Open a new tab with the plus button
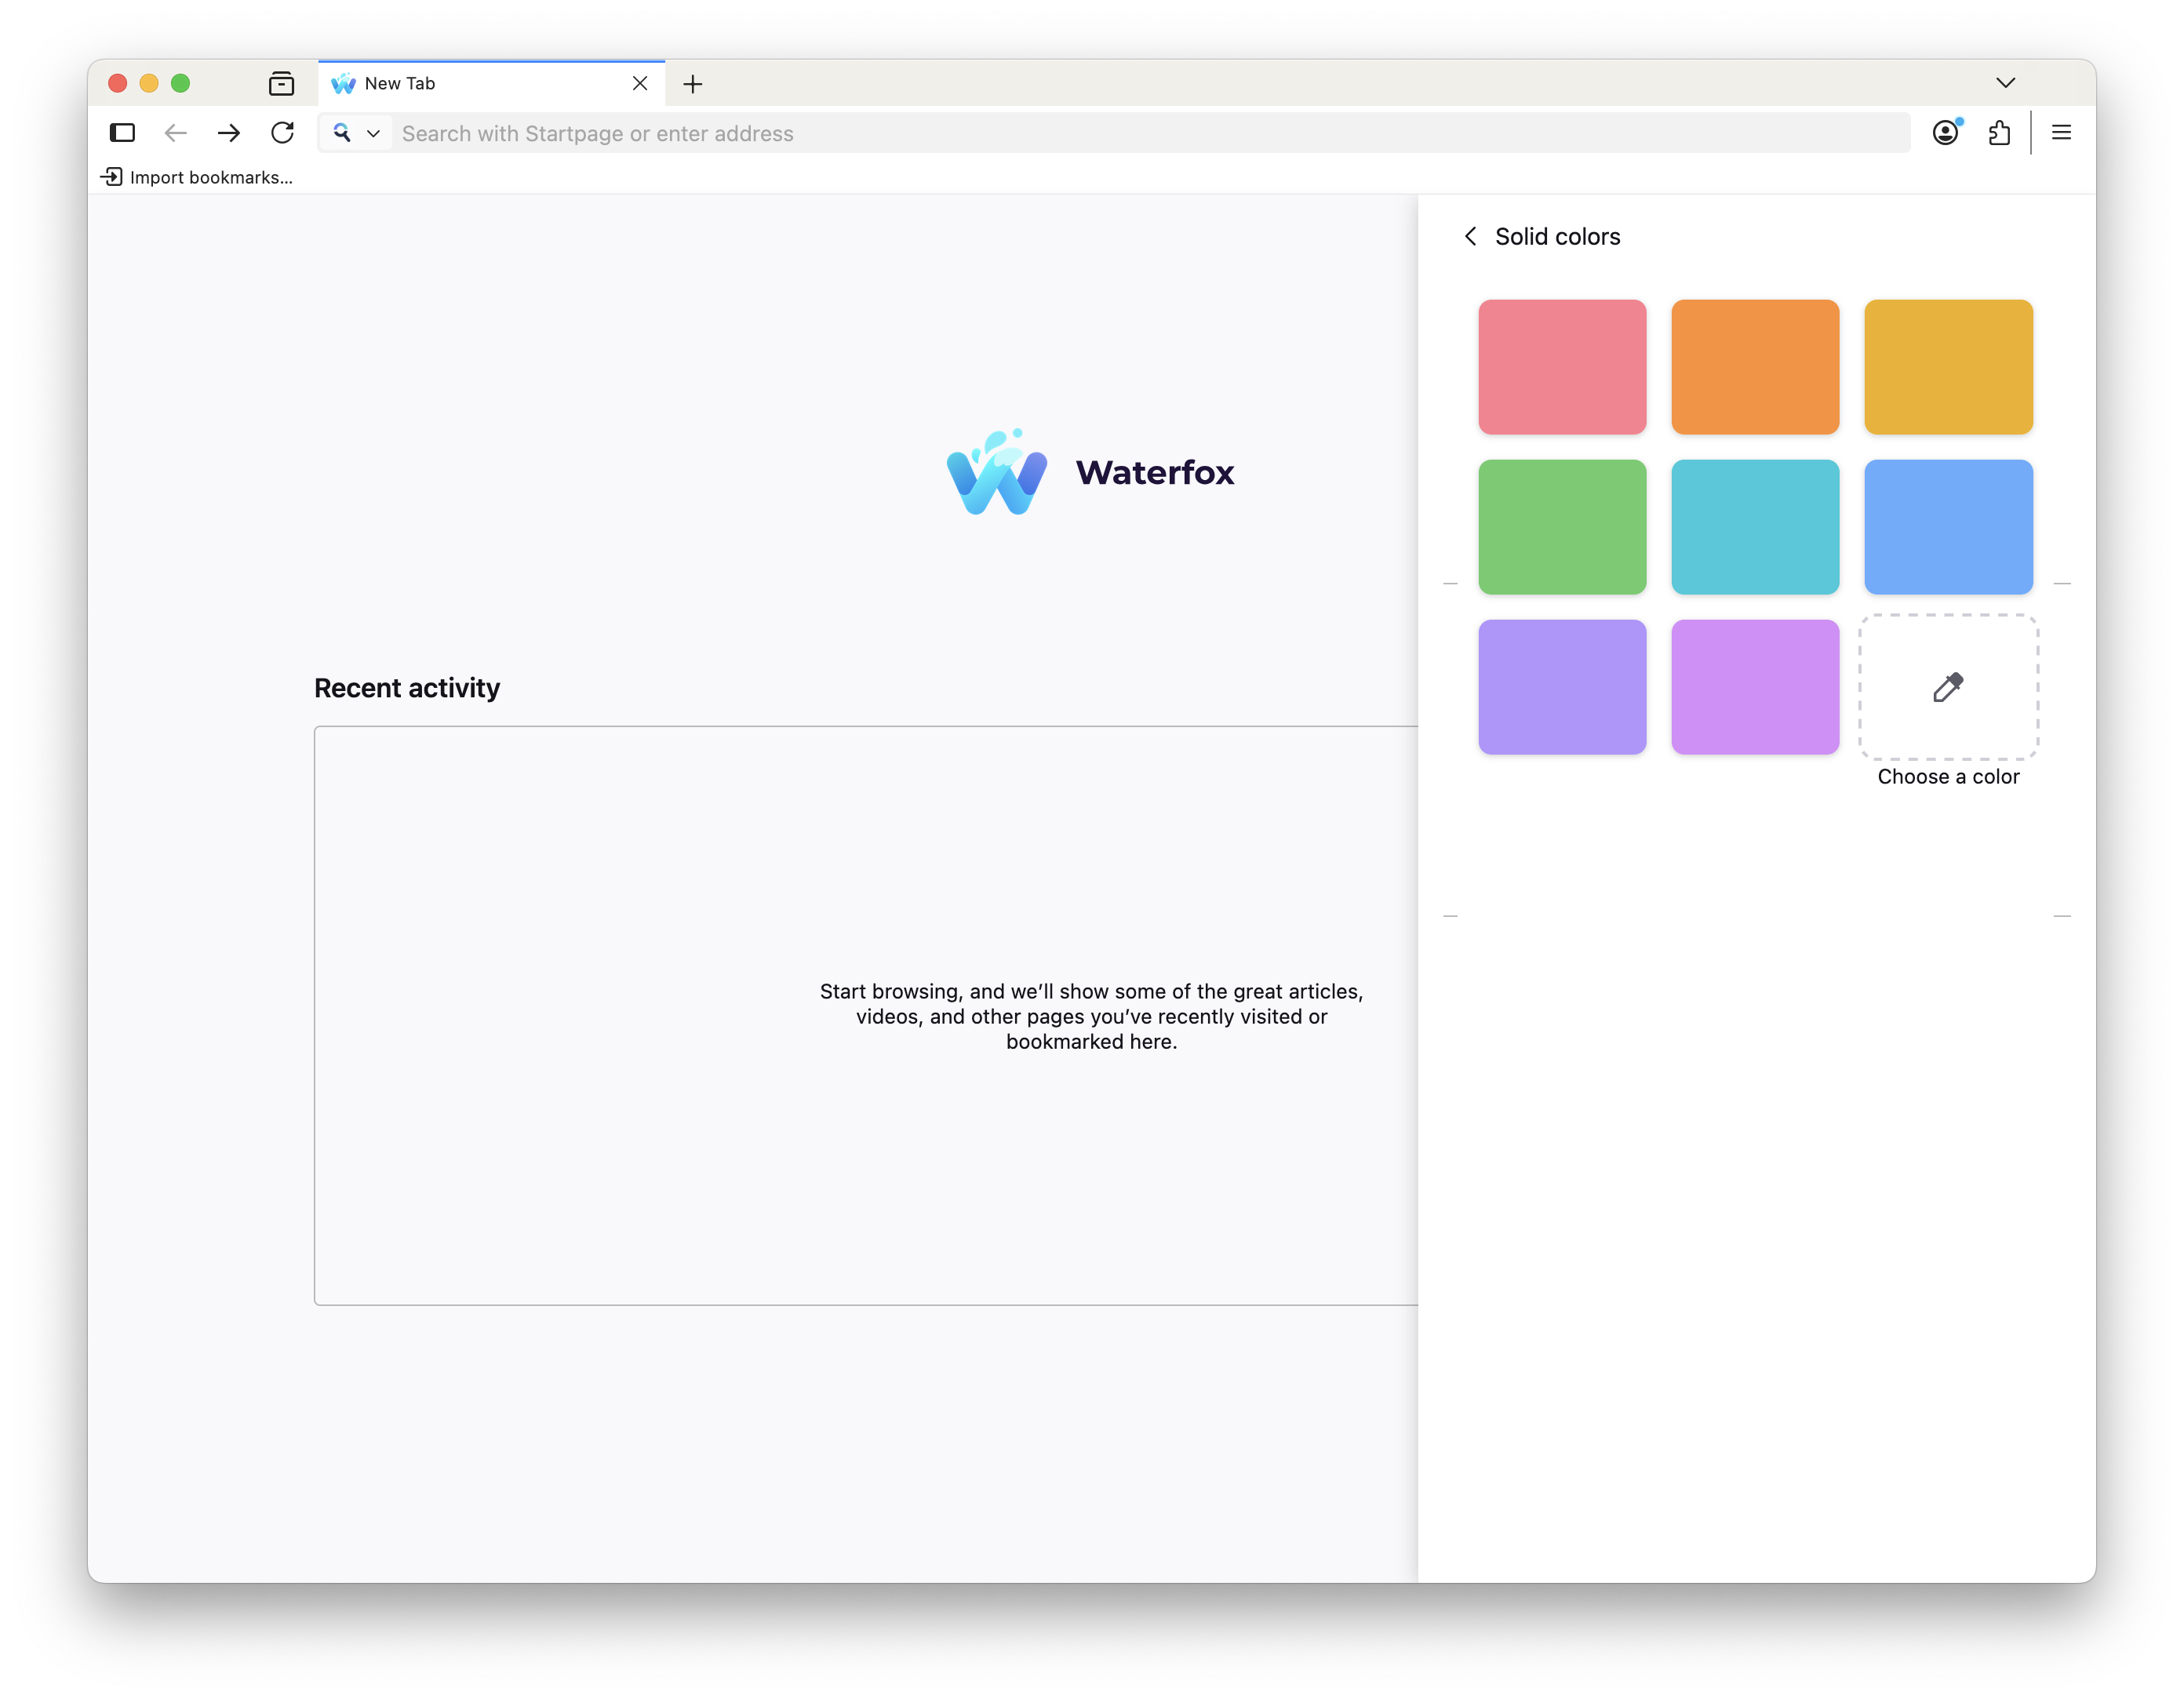This screenshot has width=2184, height=1699. coord(692,84)
